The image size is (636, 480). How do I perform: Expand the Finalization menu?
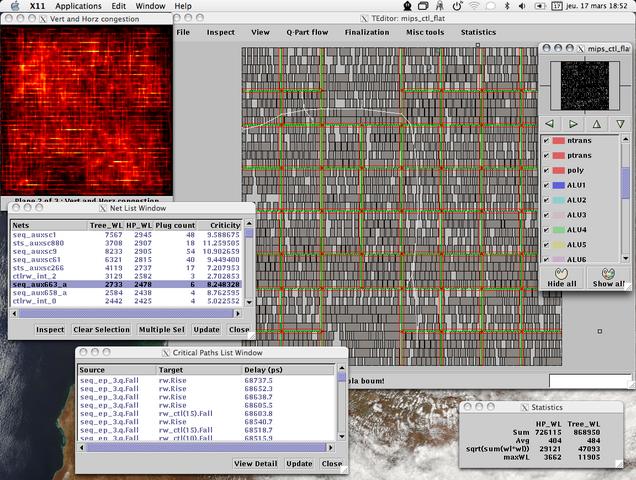click(x=365, y=32)
